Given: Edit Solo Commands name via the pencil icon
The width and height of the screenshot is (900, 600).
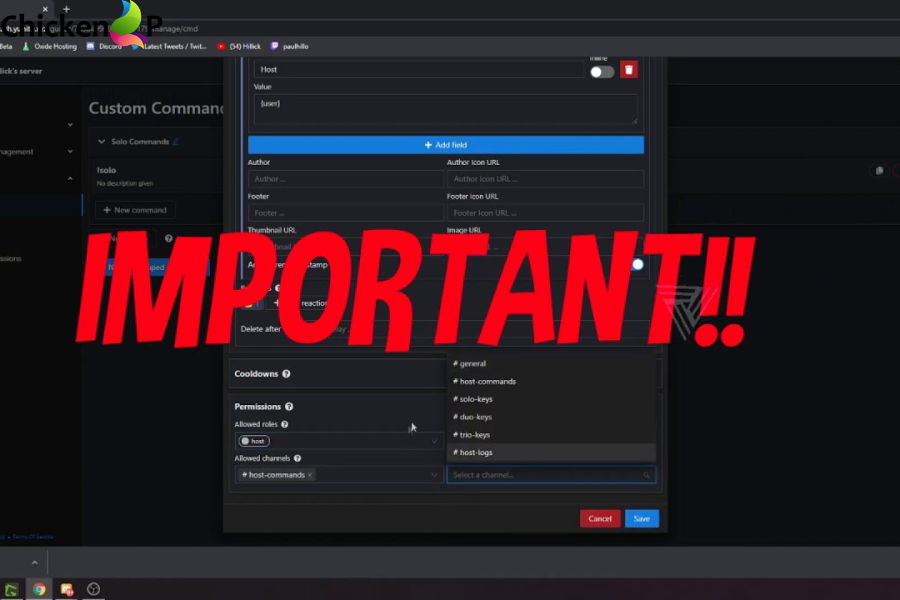Looking at the screenshot, I should click(x=176, y=142).
